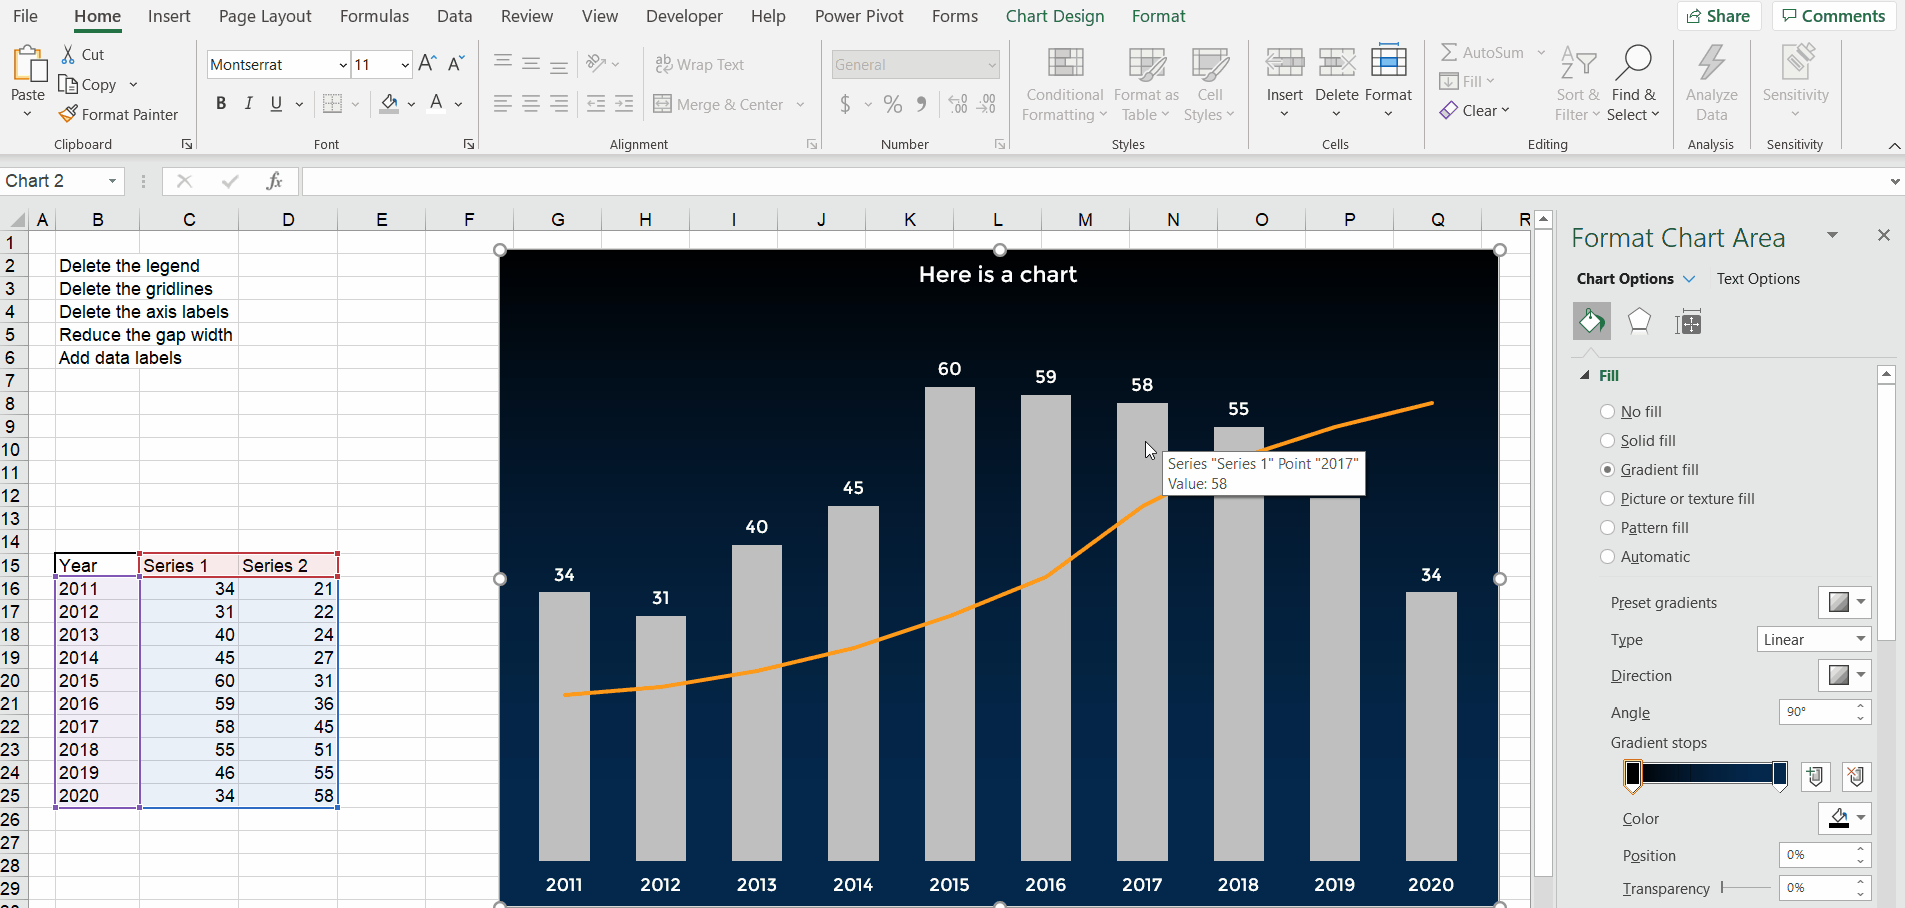Expand the Preset gradients picker

click(1845, 602)
